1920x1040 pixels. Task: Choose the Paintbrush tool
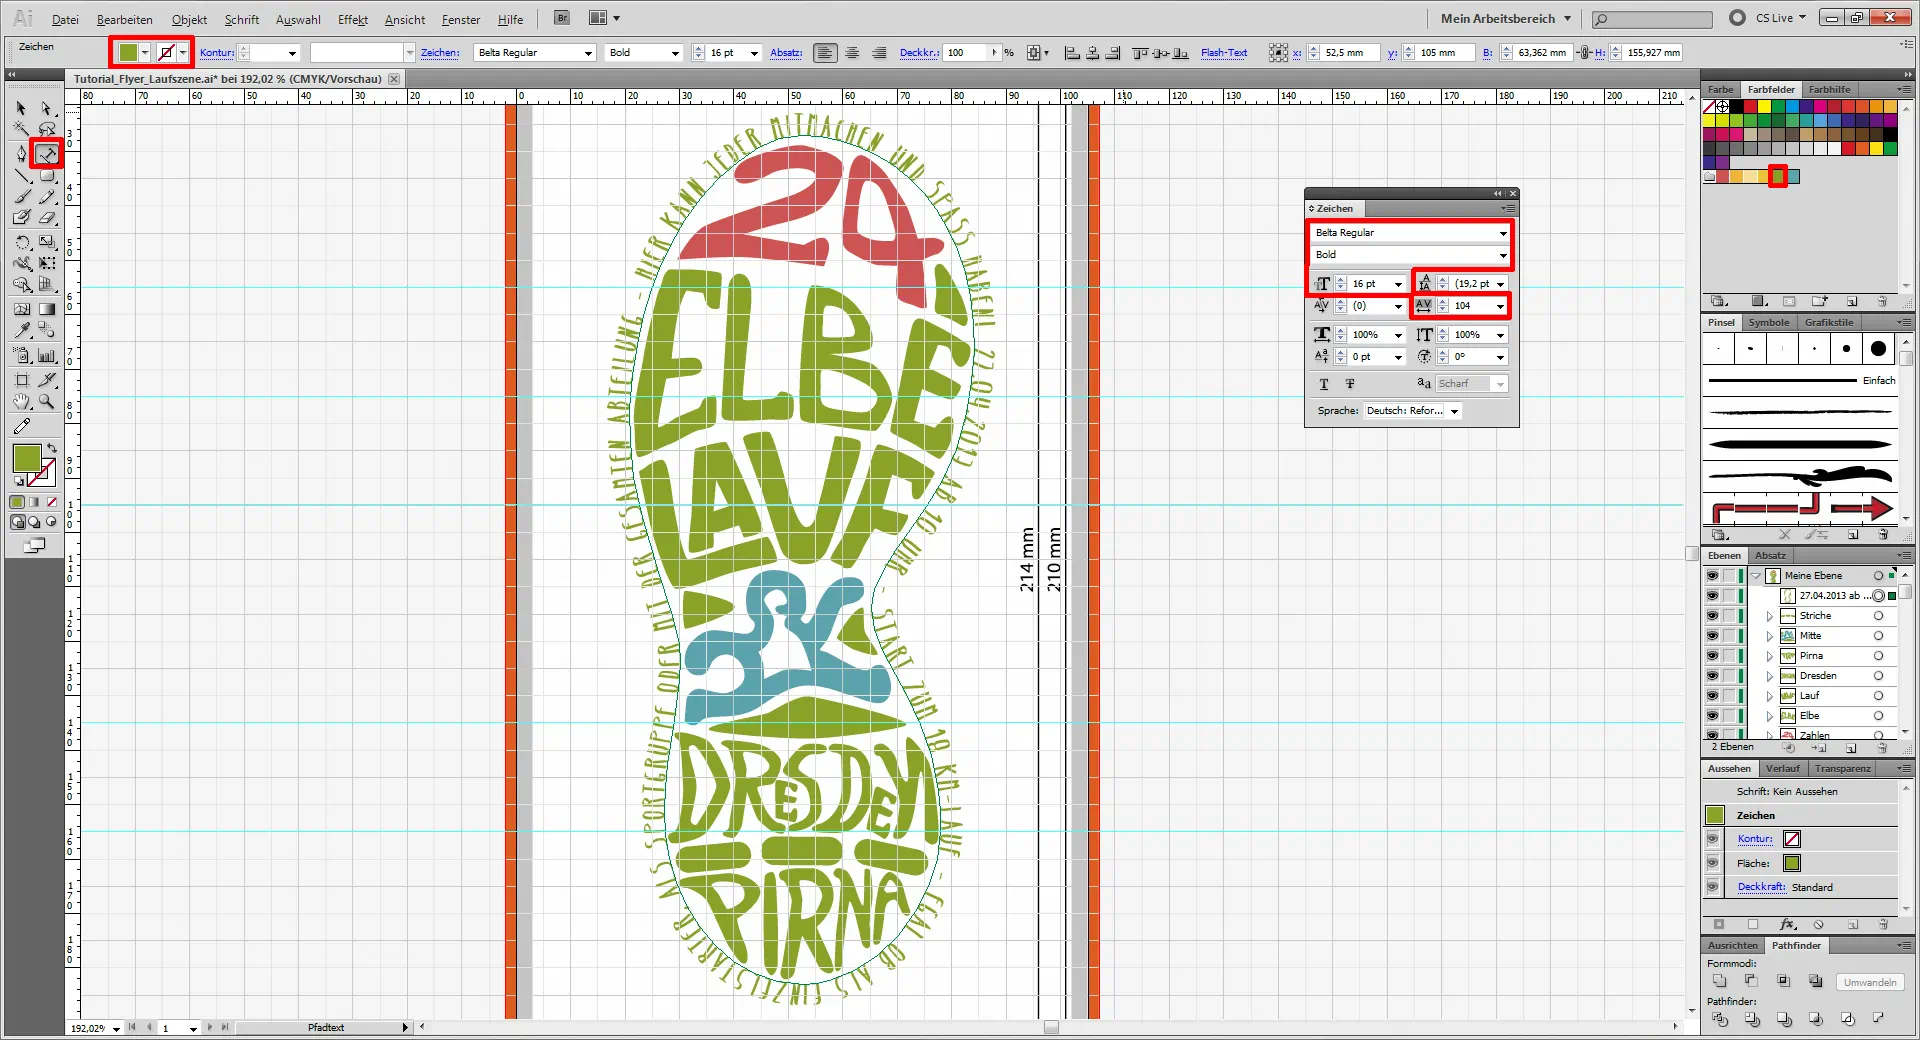pyautogui.click(x=22, y=197)
